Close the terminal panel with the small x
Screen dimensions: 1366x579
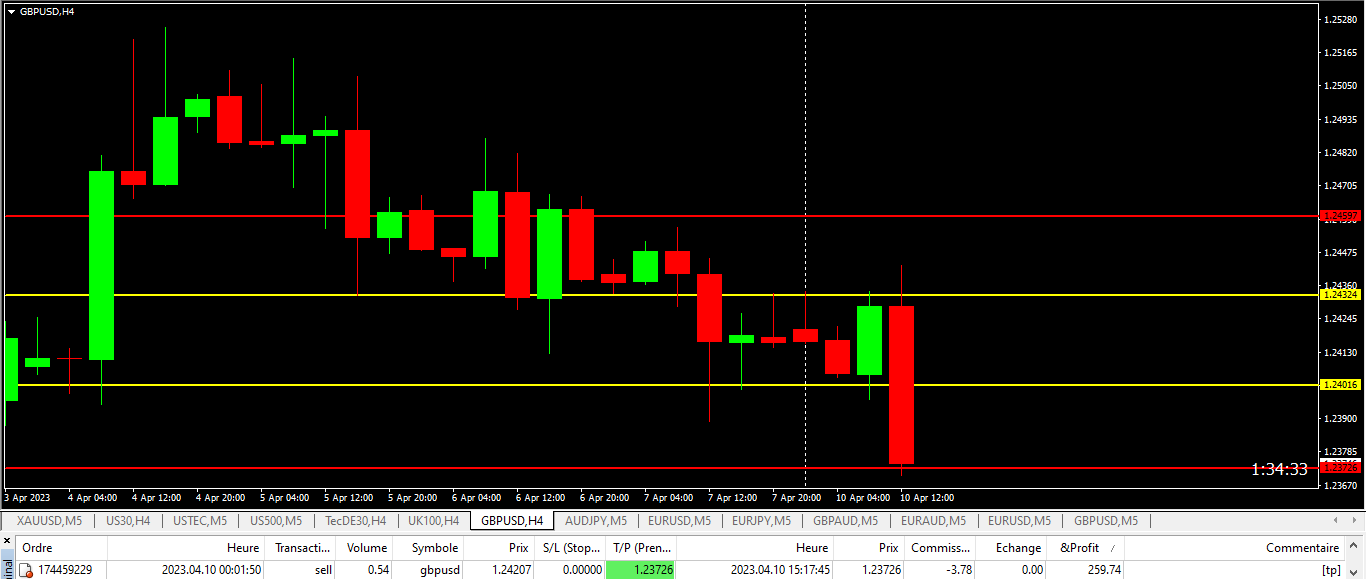point(6,540)
